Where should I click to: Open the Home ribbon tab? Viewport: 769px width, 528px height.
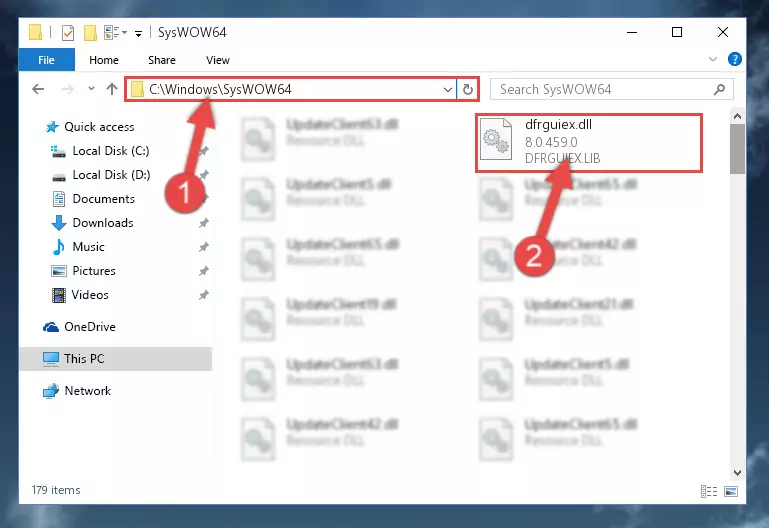coord(103,60)
